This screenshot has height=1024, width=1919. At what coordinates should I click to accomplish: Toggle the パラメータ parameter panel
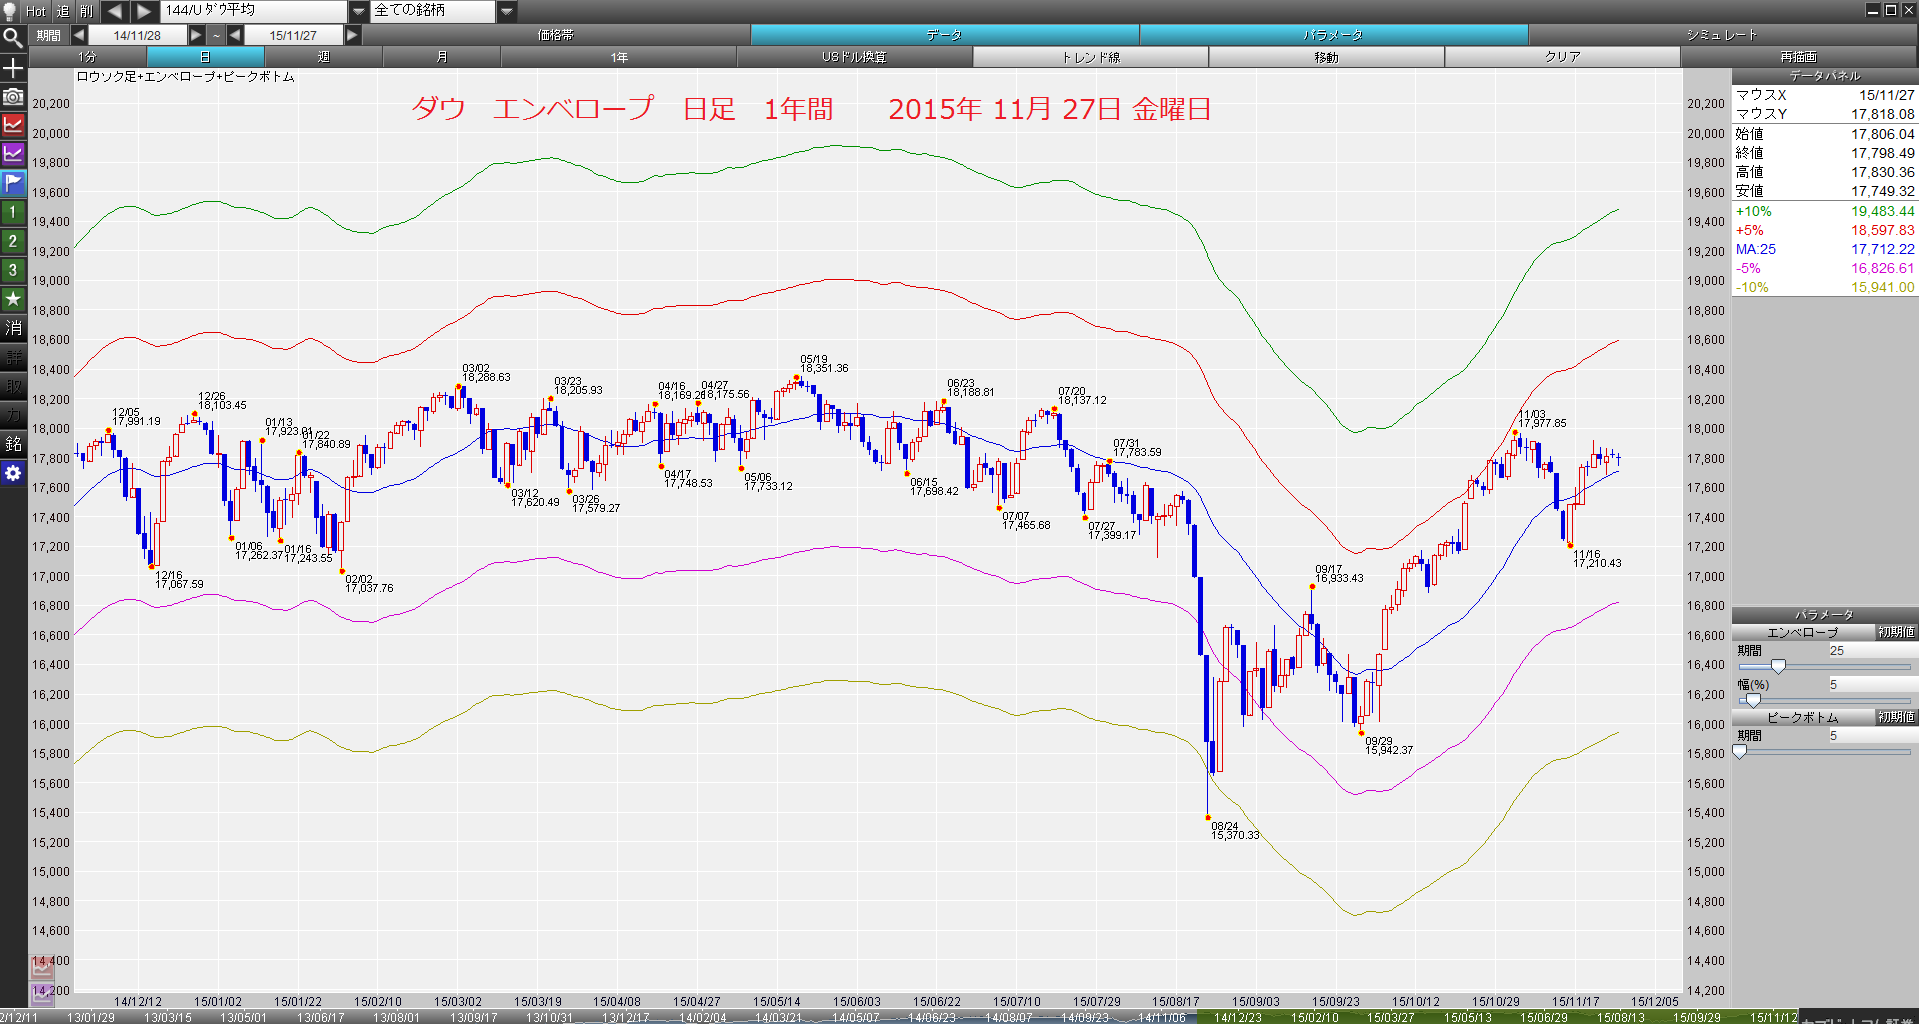(1333, 35)
